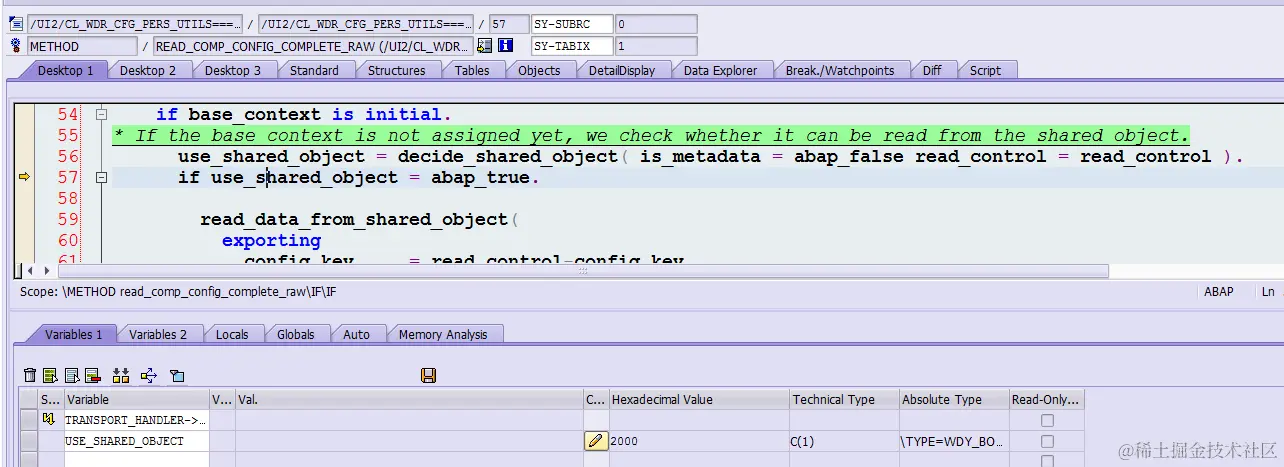The height and width of the screenshot is (467, 1284).
Task: Select the Locals tab
Action: 232,334
